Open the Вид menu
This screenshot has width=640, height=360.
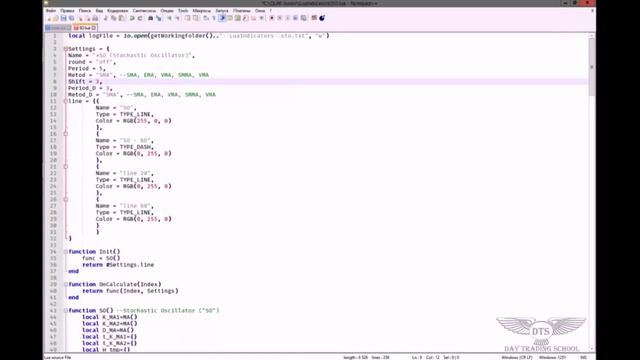[x=99, y=11]
